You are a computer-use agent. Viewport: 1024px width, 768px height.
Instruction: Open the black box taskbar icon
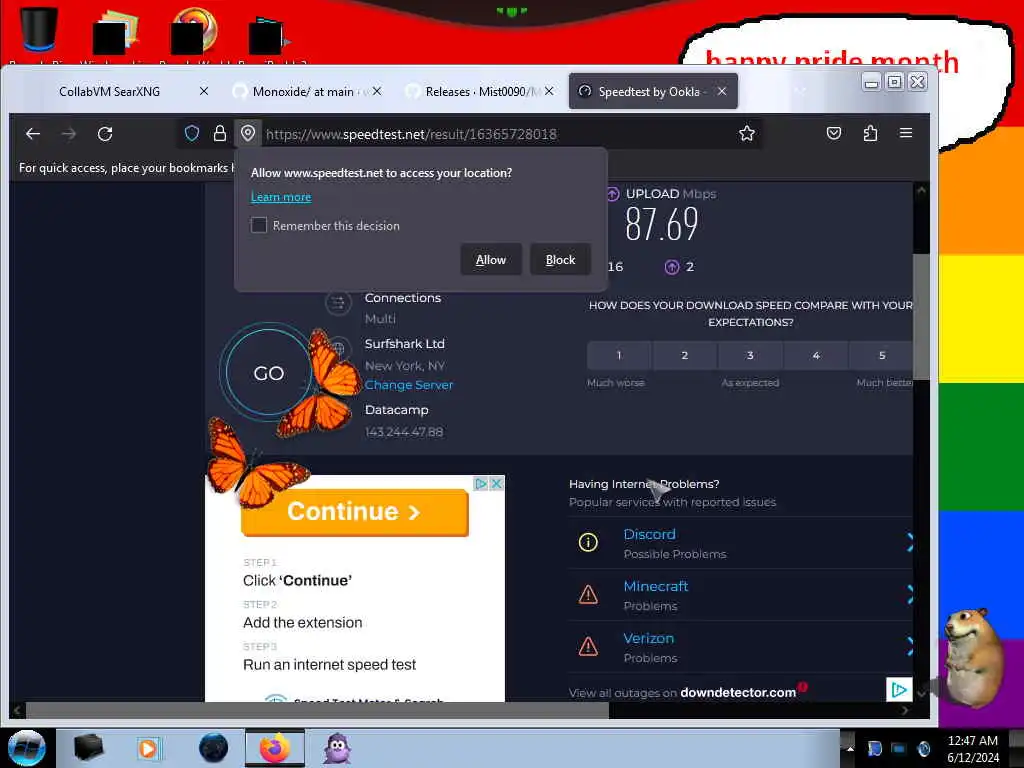coord(88,748)
